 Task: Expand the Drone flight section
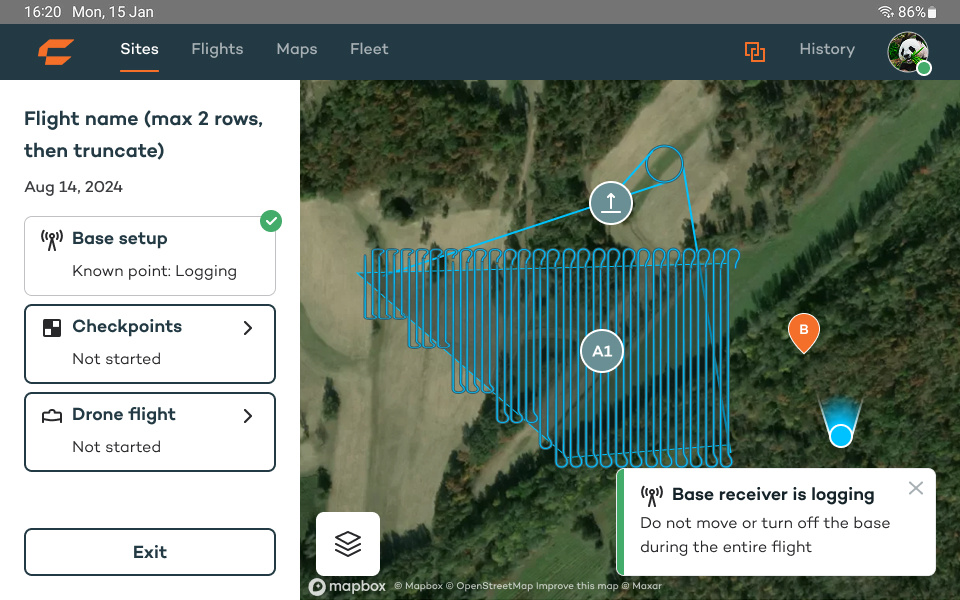coord(247,414)
